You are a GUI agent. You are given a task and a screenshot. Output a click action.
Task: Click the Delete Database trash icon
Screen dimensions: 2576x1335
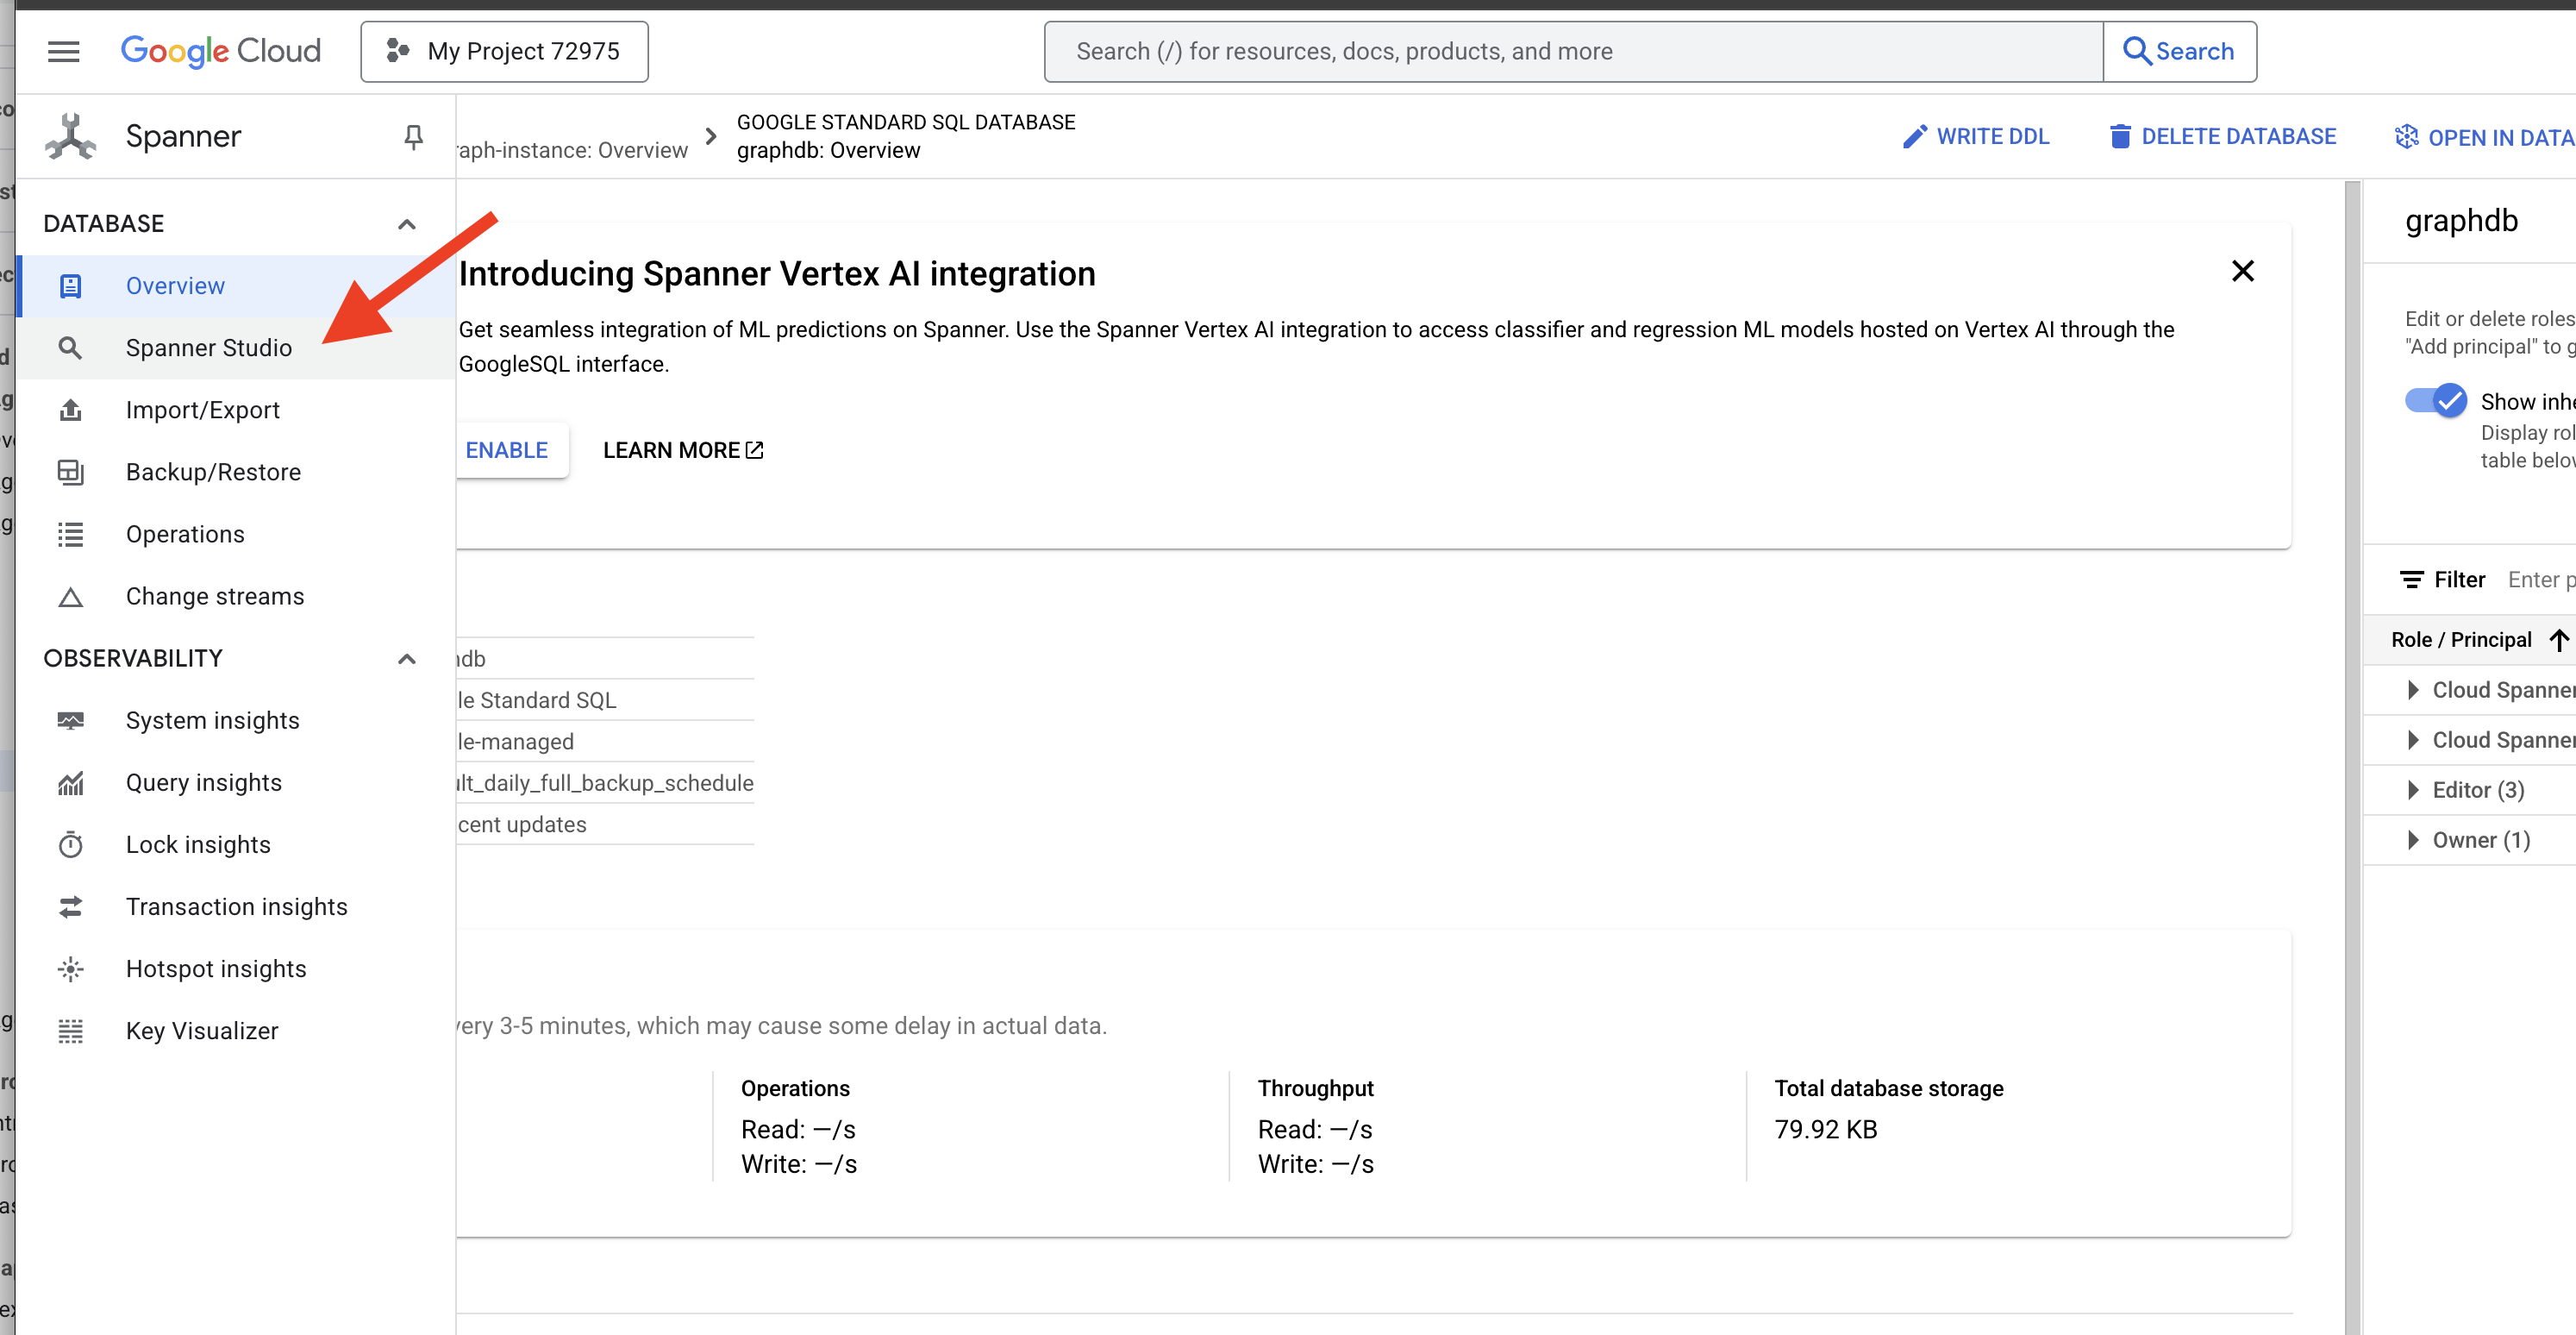pyautogui.click(x=2119, y=137)
